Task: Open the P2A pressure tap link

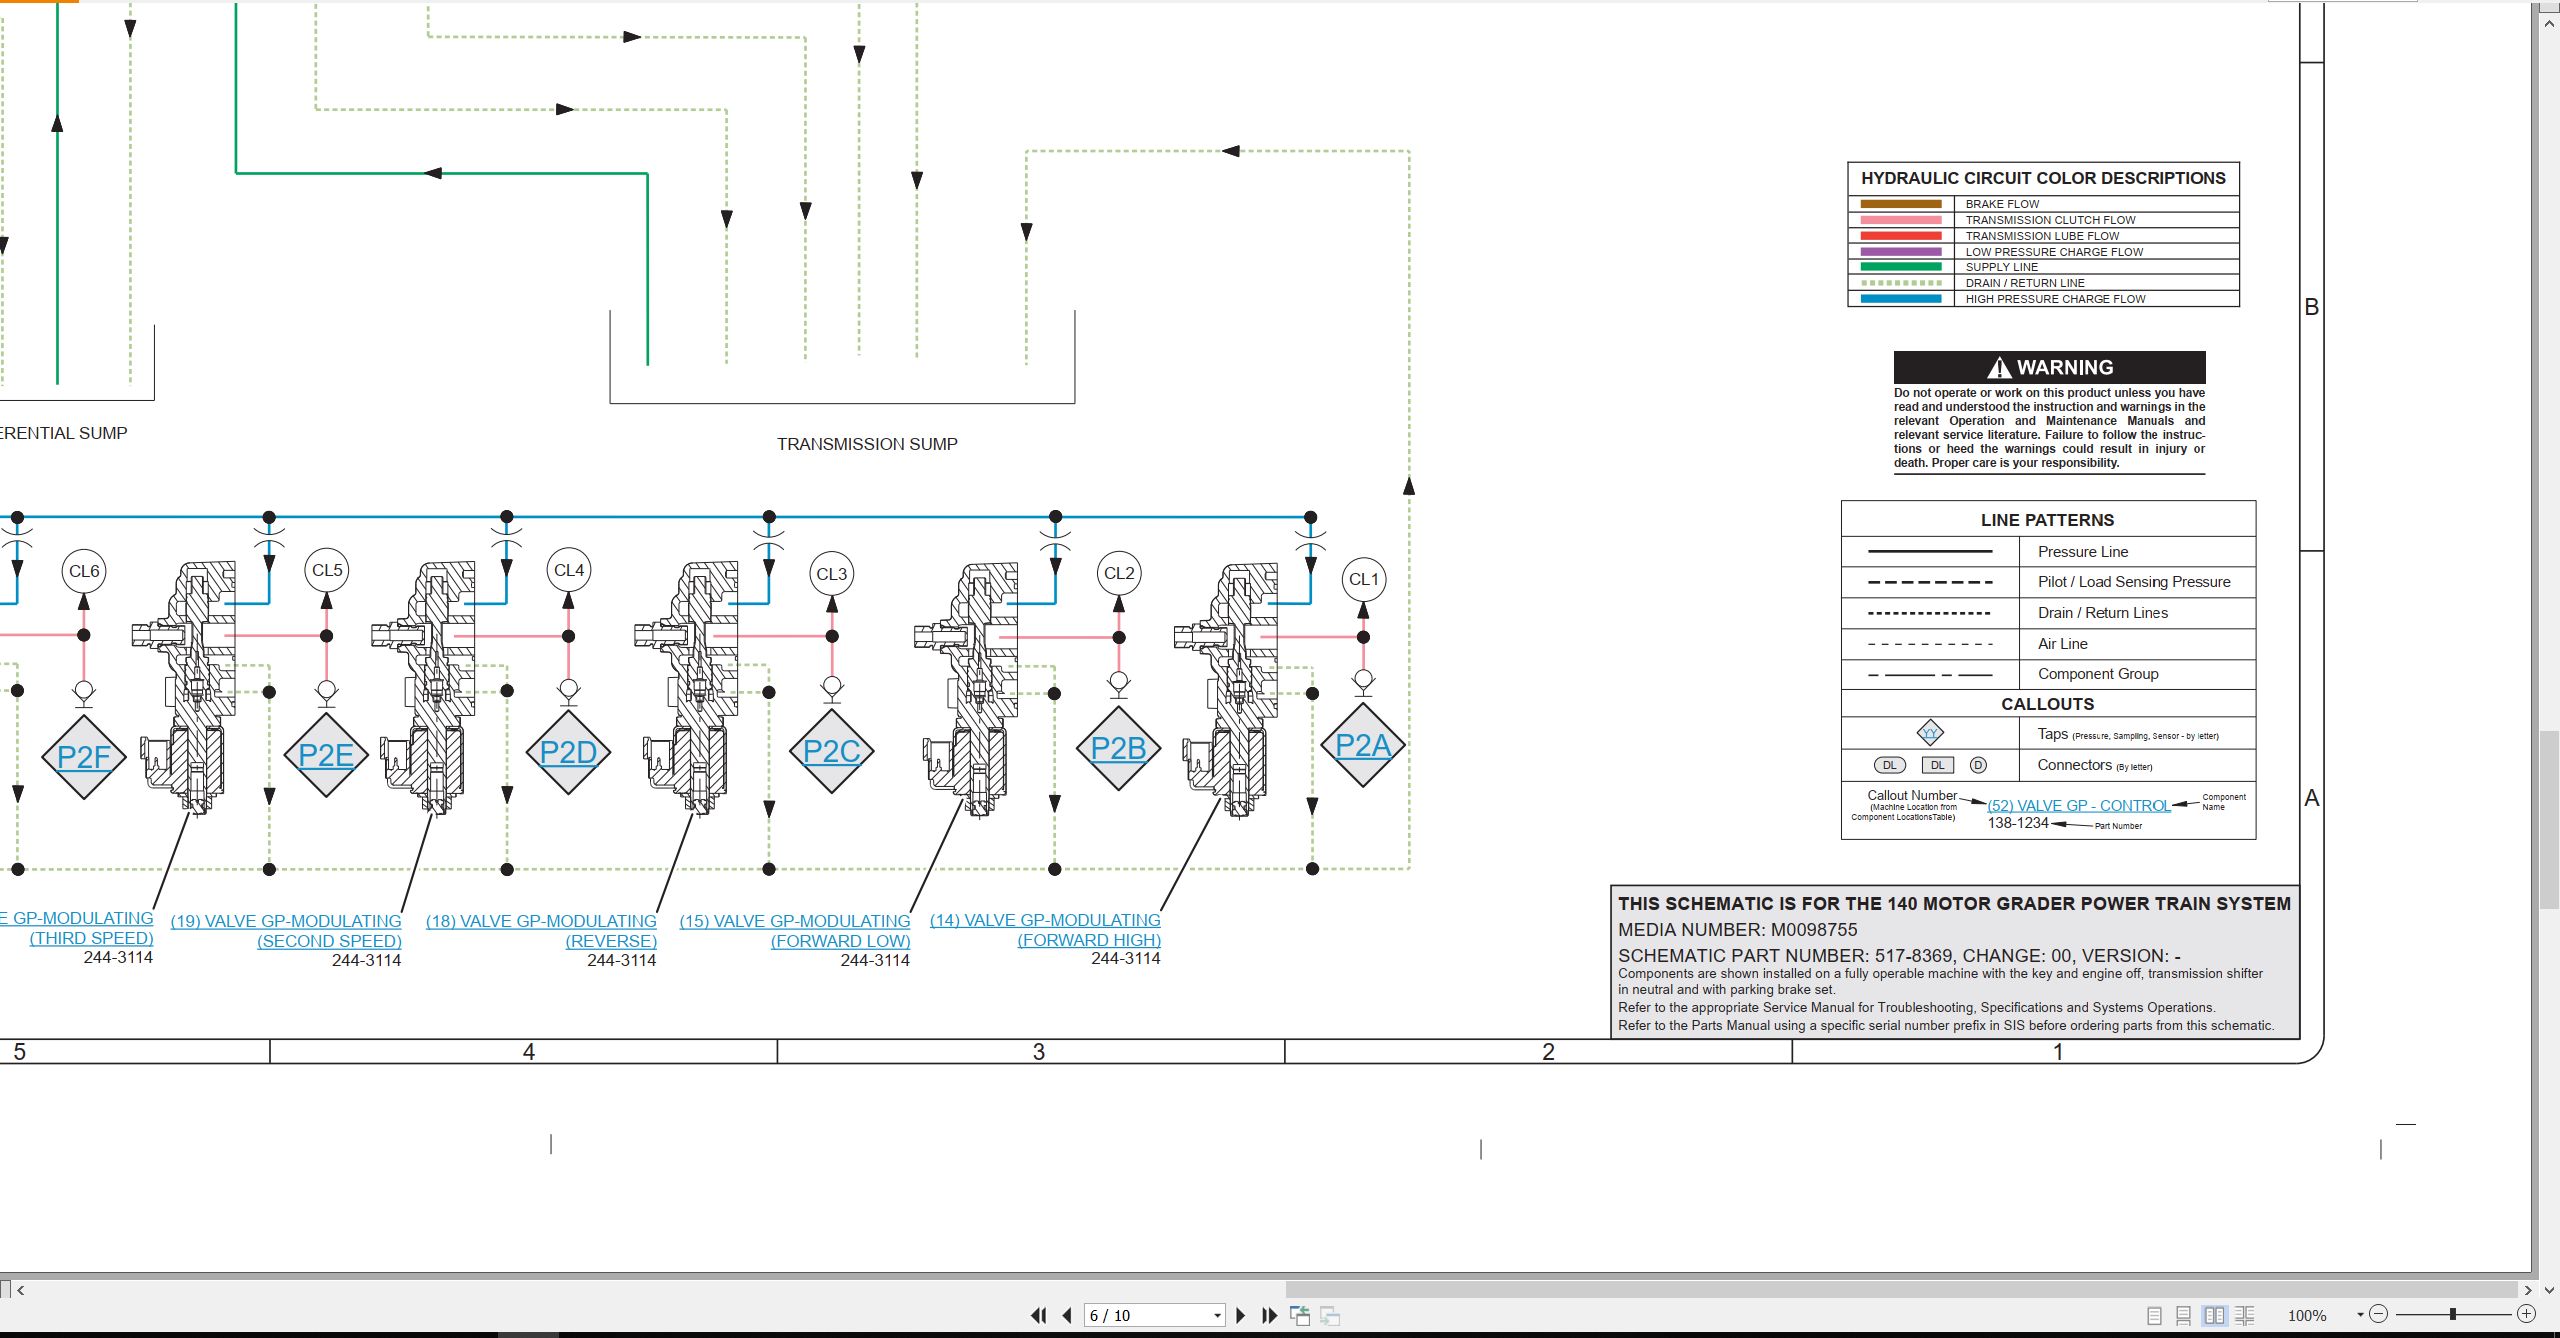Action: [x=1363, y=746]
